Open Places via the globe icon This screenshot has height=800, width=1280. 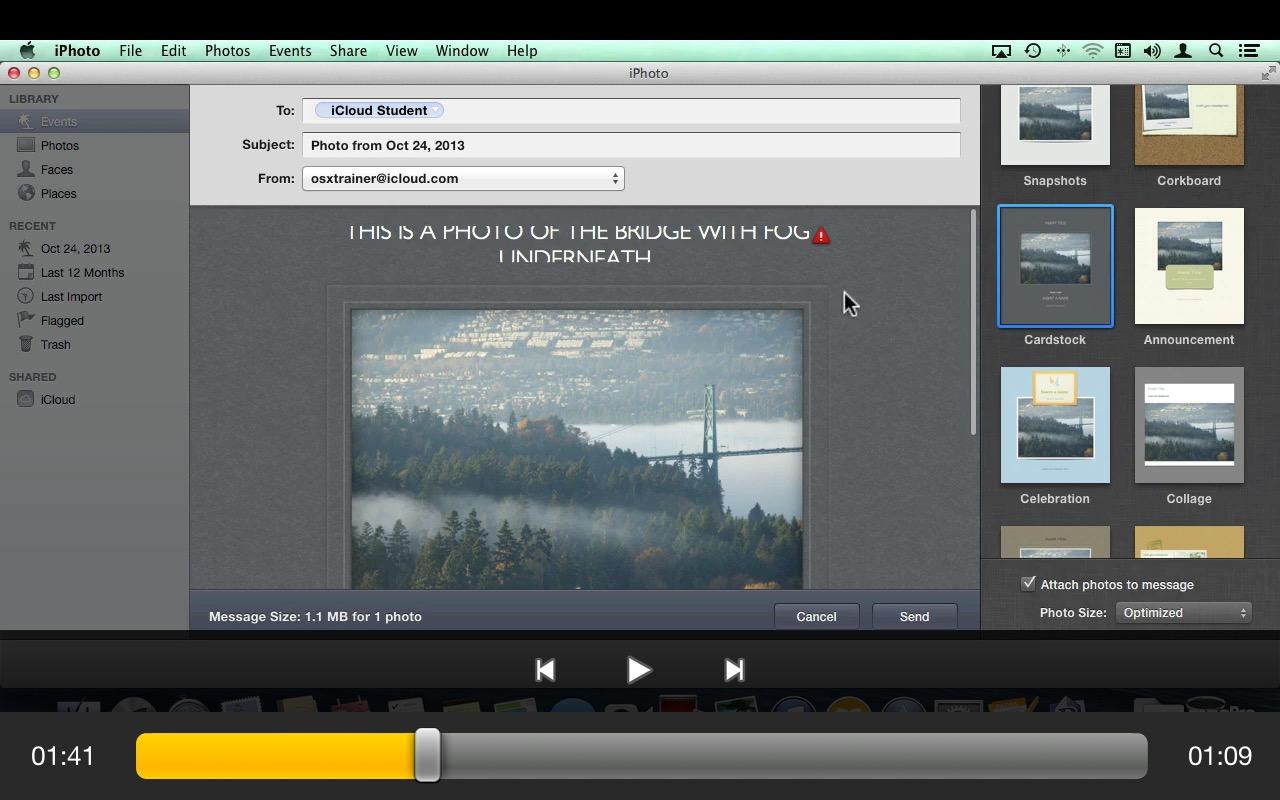click(x=26, y=194)
